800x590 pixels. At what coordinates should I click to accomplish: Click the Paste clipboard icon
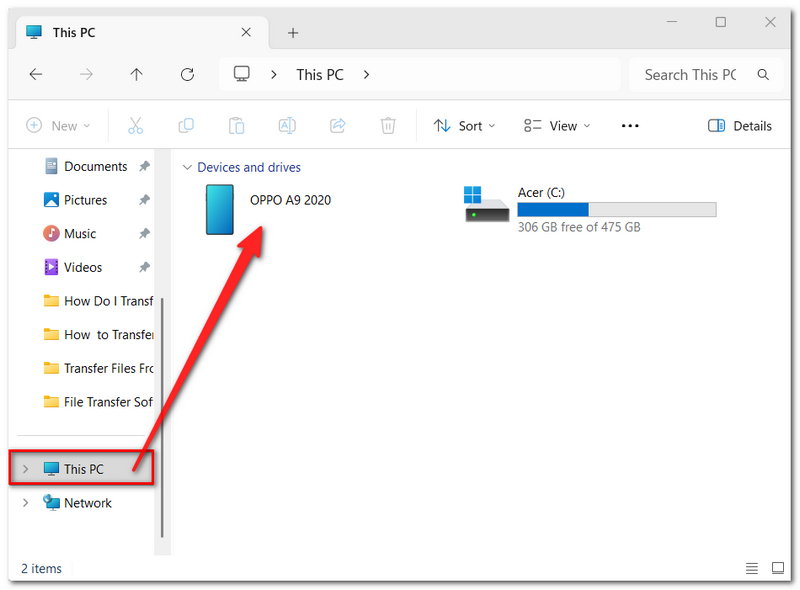[x=236, y=126]
